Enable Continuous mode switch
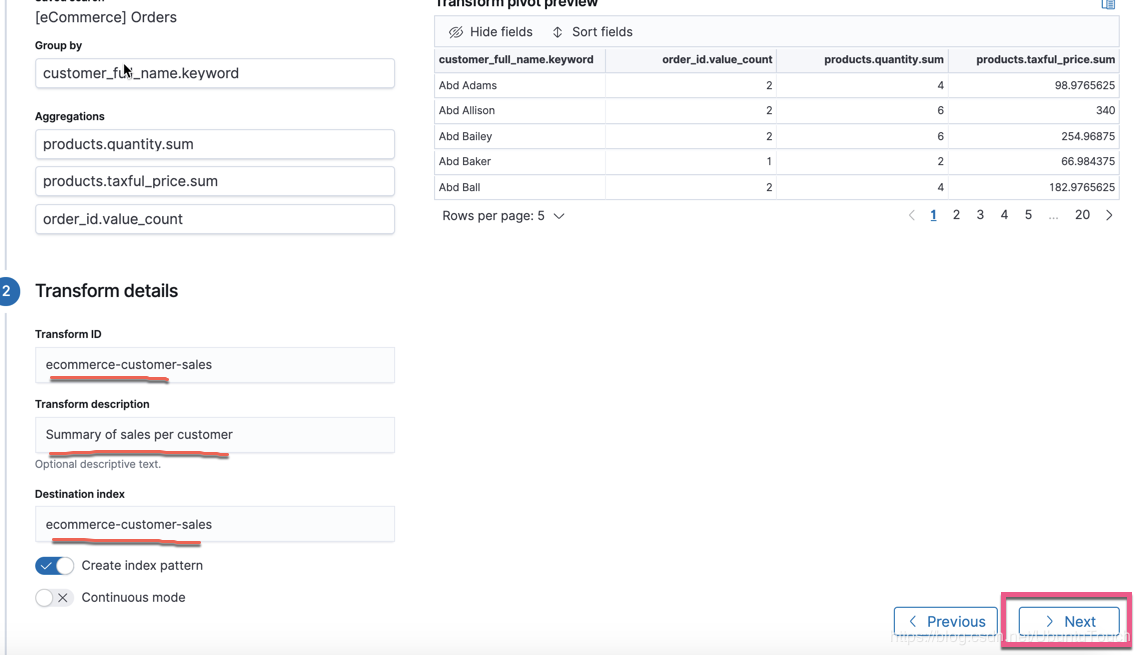 [55, 598]
